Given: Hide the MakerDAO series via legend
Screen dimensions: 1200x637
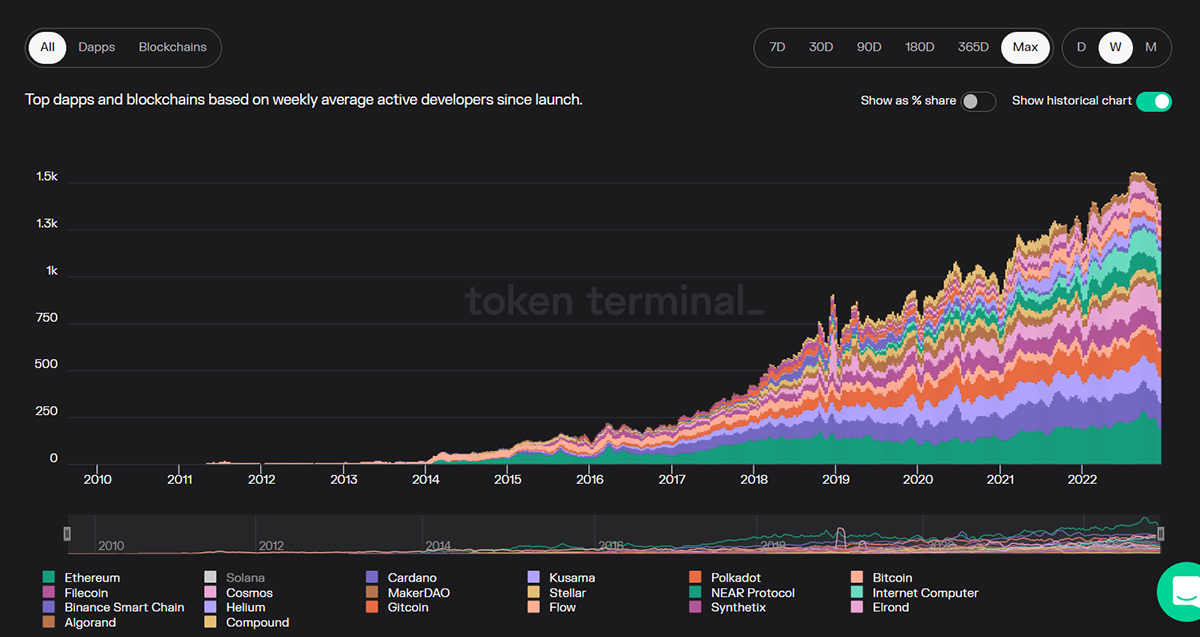Looking at the screenshot, I should [x=407, y=593].
